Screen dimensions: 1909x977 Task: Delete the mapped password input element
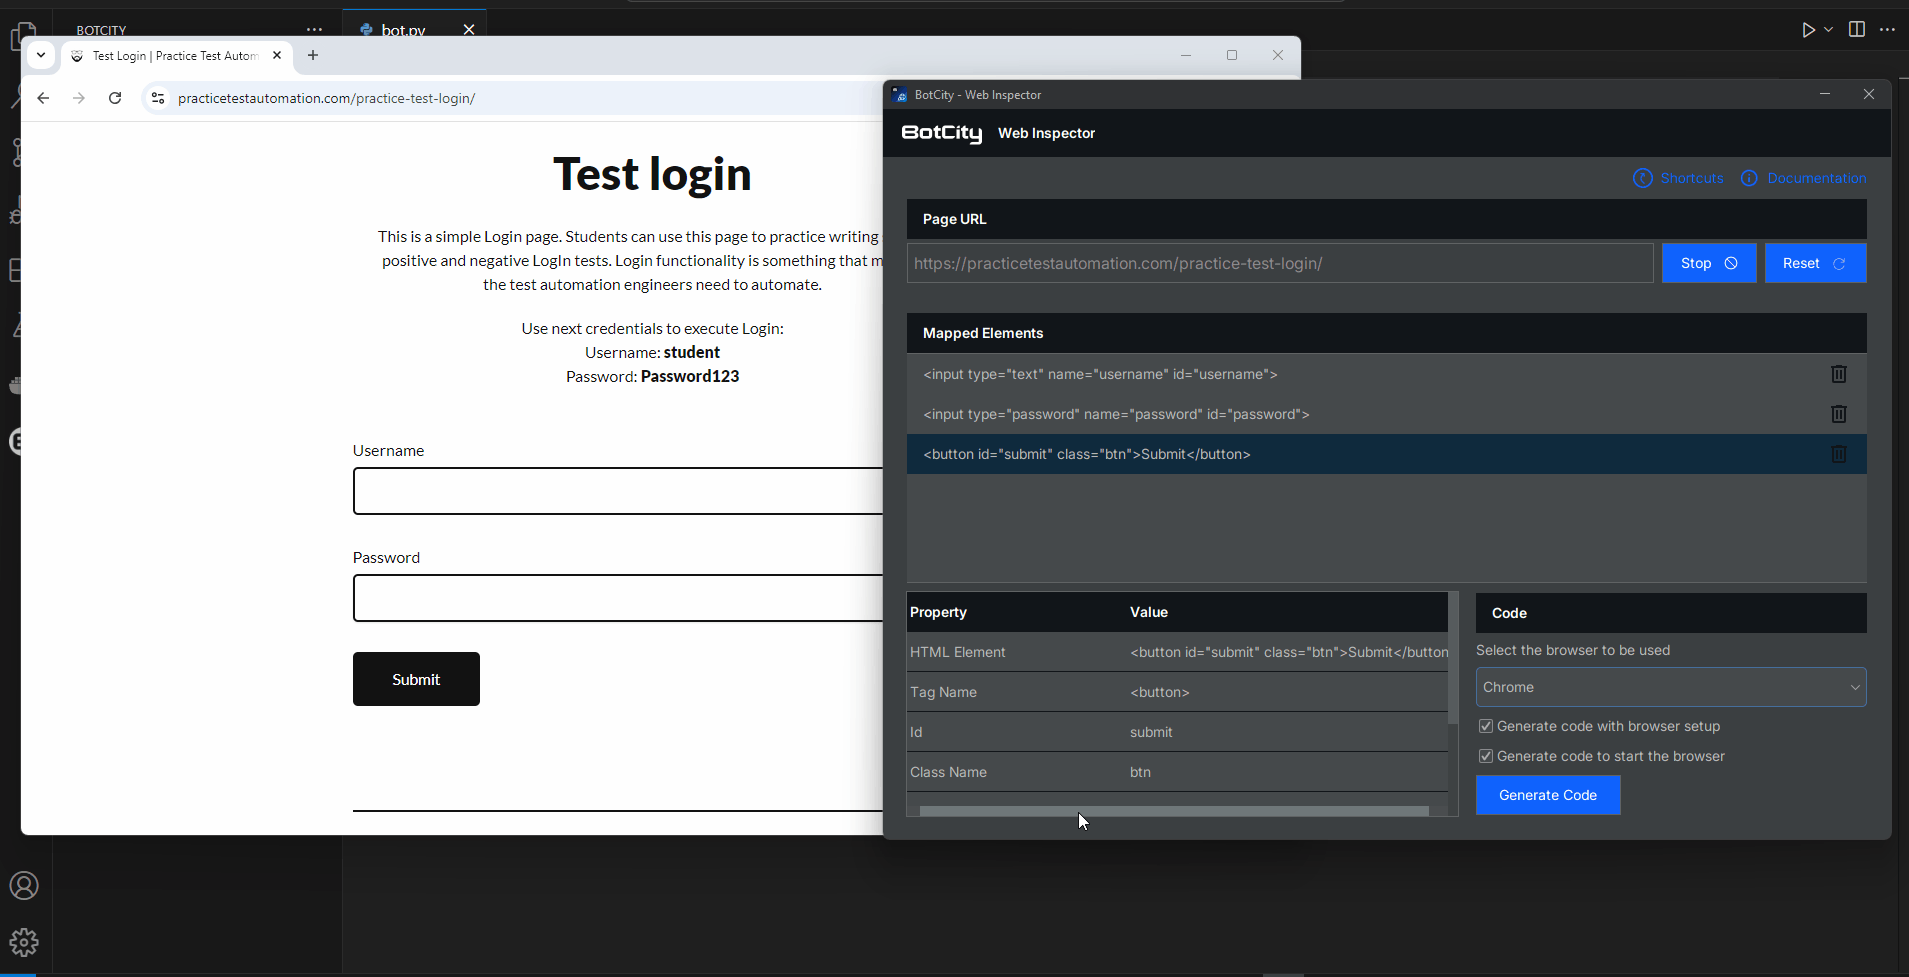pos(1838,414)
